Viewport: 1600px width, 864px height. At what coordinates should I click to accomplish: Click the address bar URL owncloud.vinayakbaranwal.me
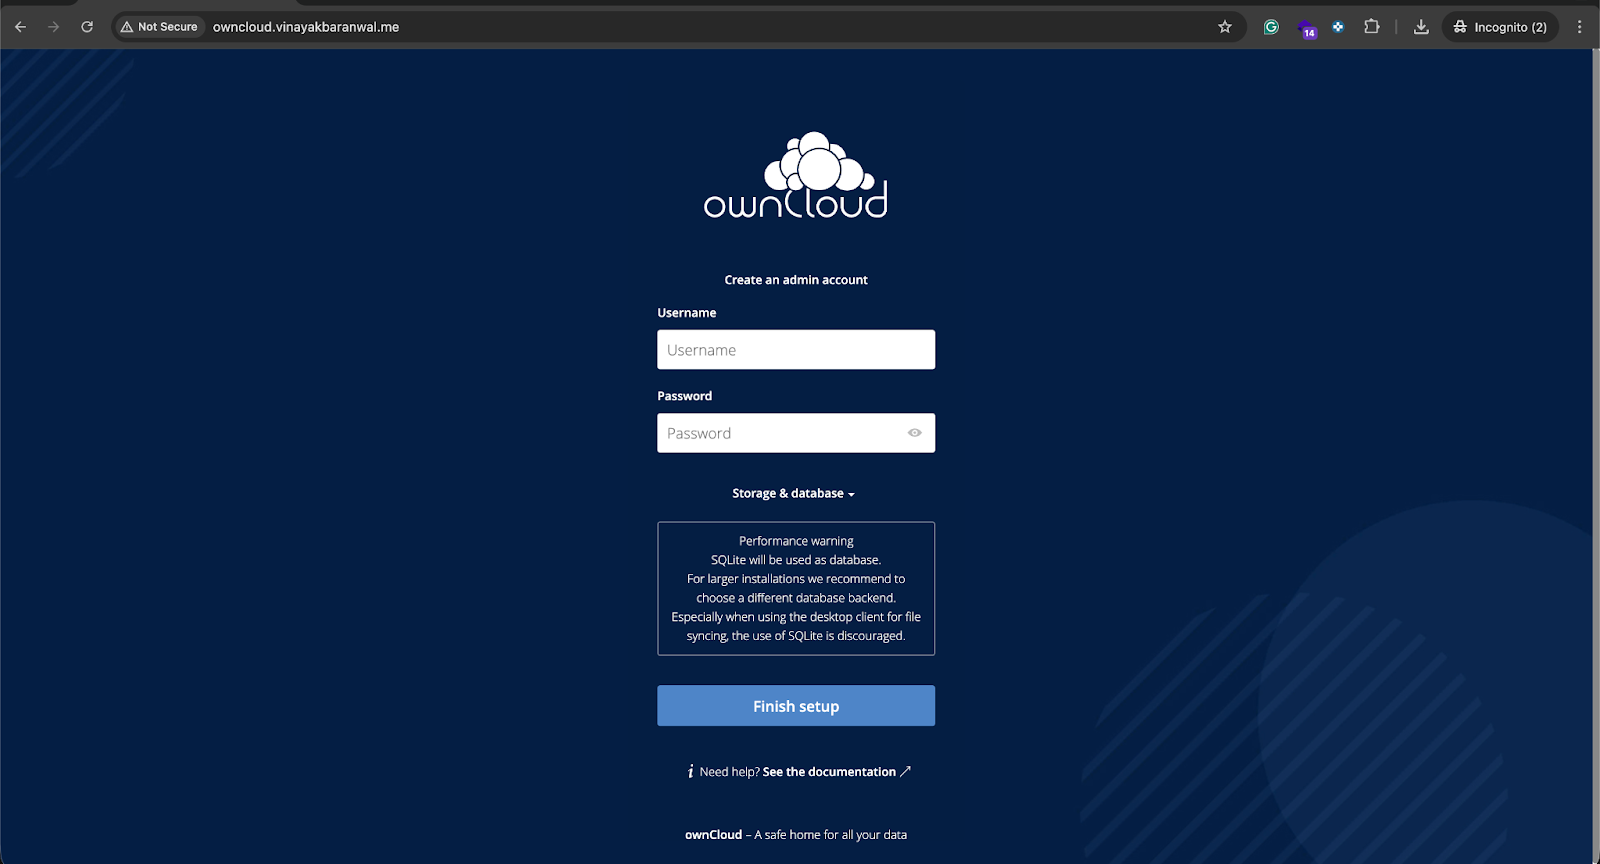pyautogui.click(x=306, y=27)
